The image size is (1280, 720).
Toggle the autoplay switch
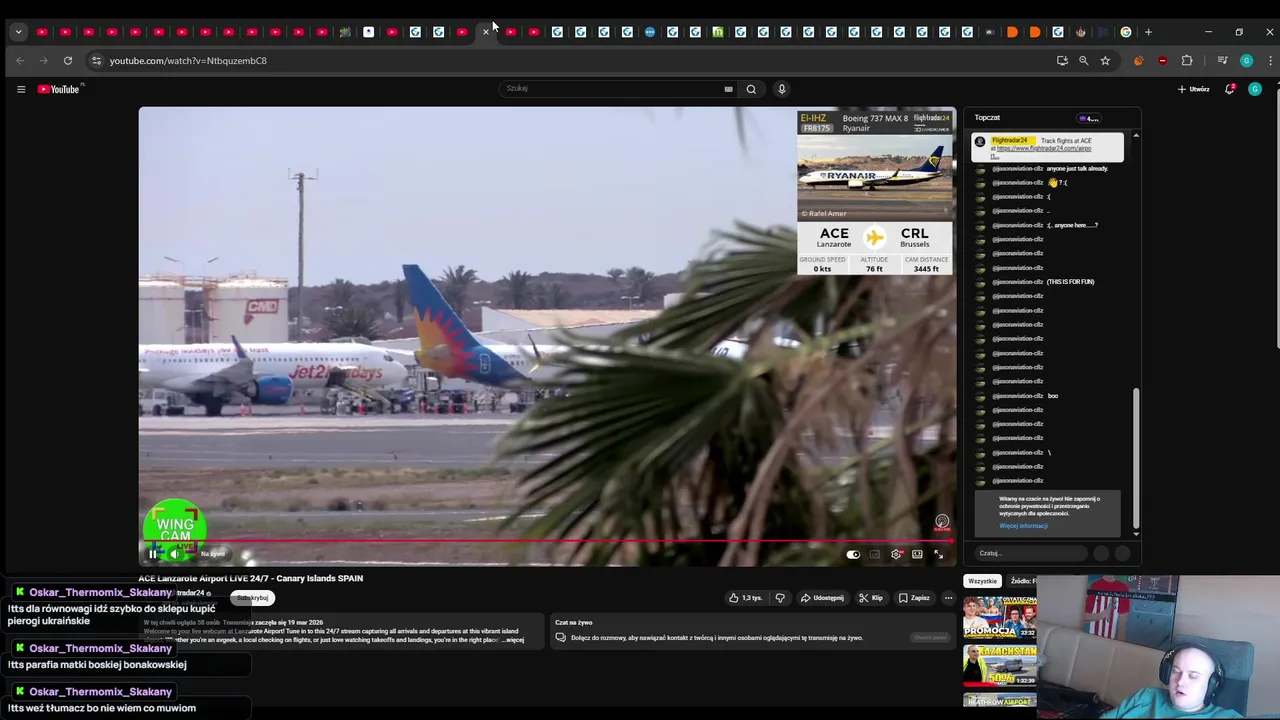[853, 554]
